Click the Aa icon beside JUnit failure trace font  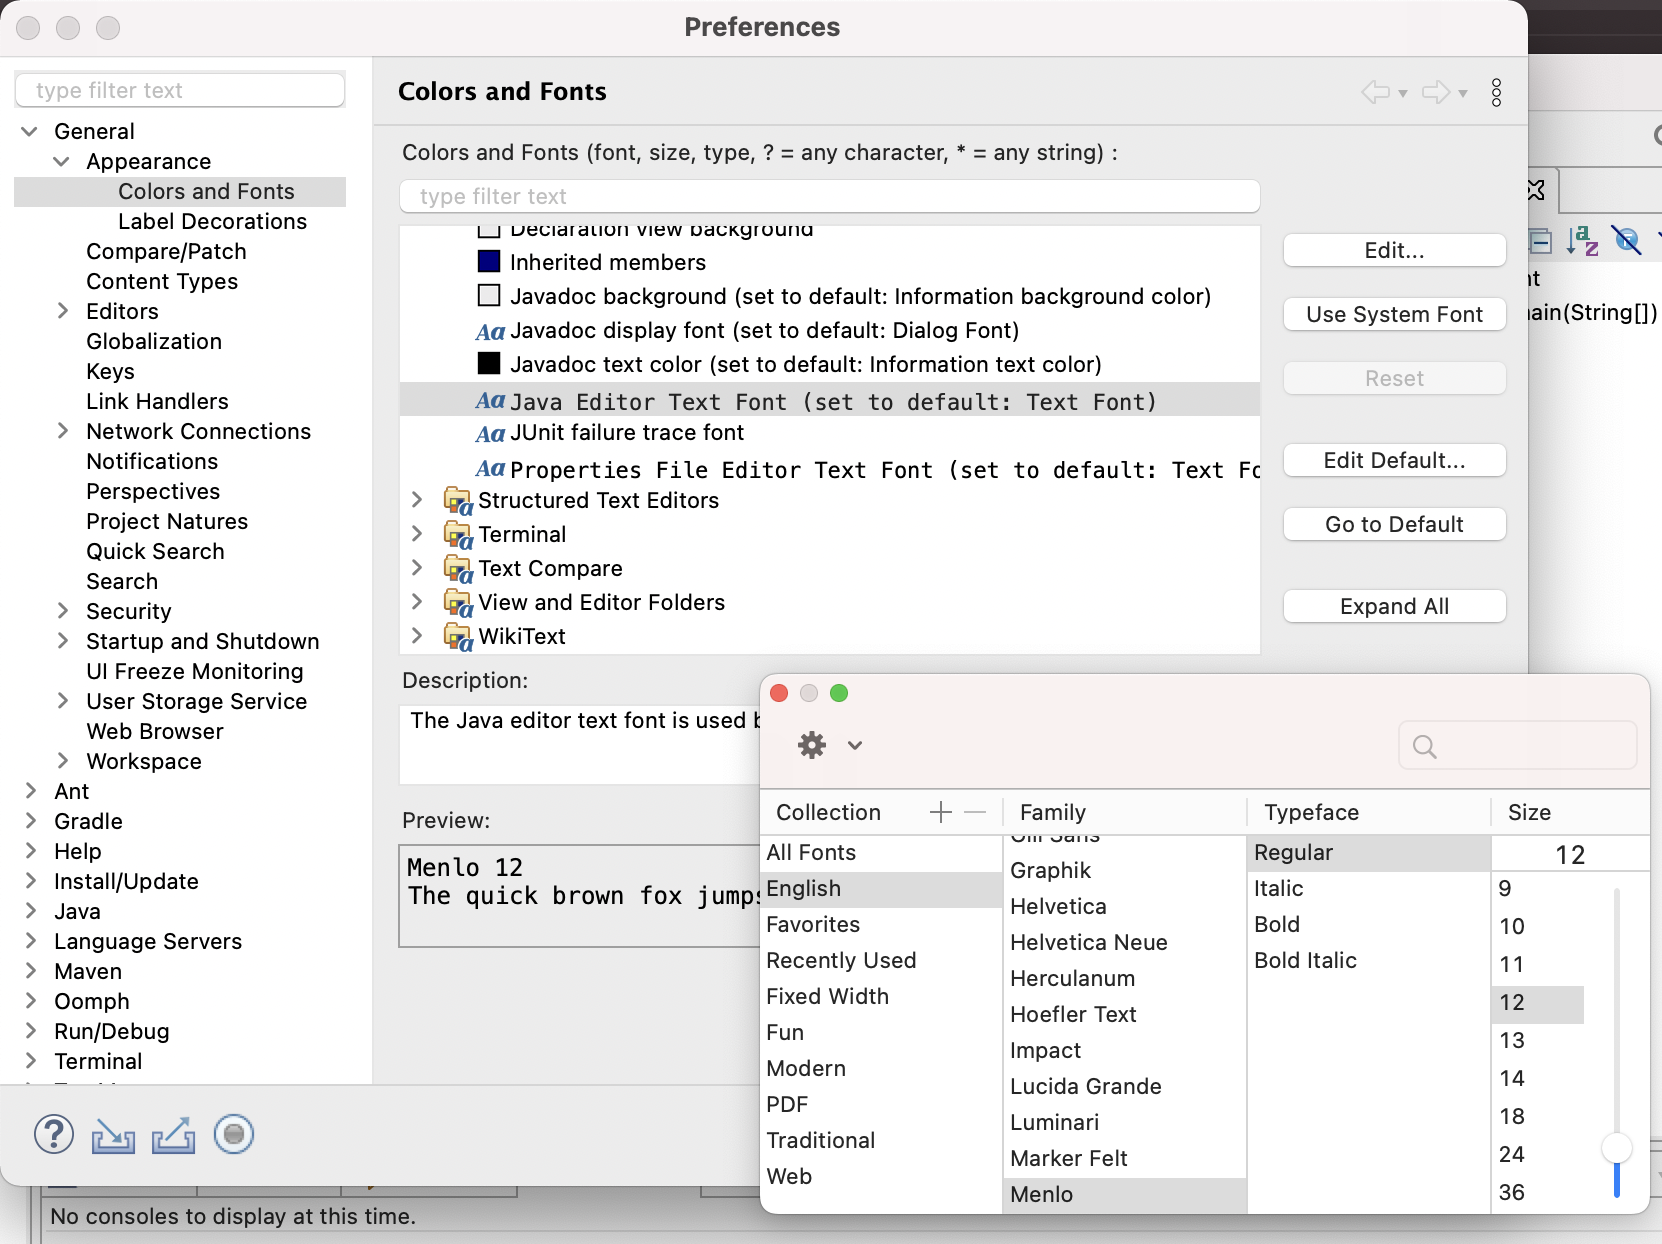click(490, 434)
